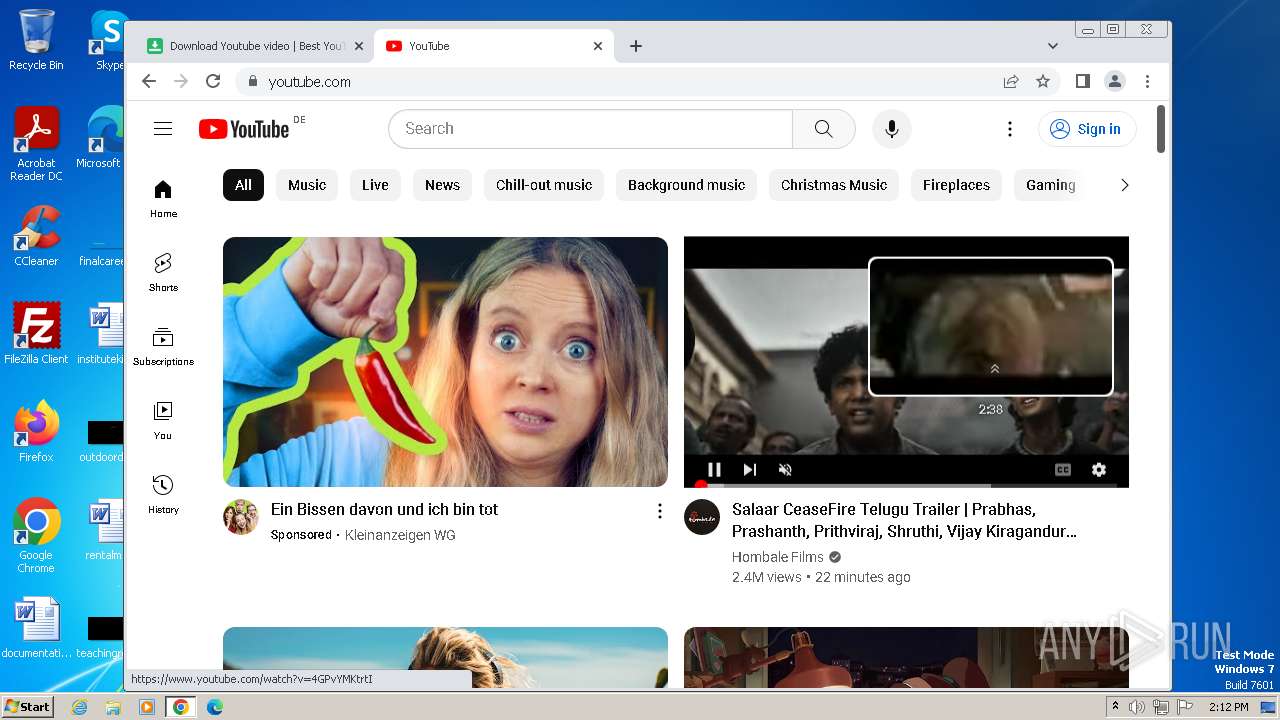
Task: Click taskbar volume speaker icon
Action: point(1137,707)
